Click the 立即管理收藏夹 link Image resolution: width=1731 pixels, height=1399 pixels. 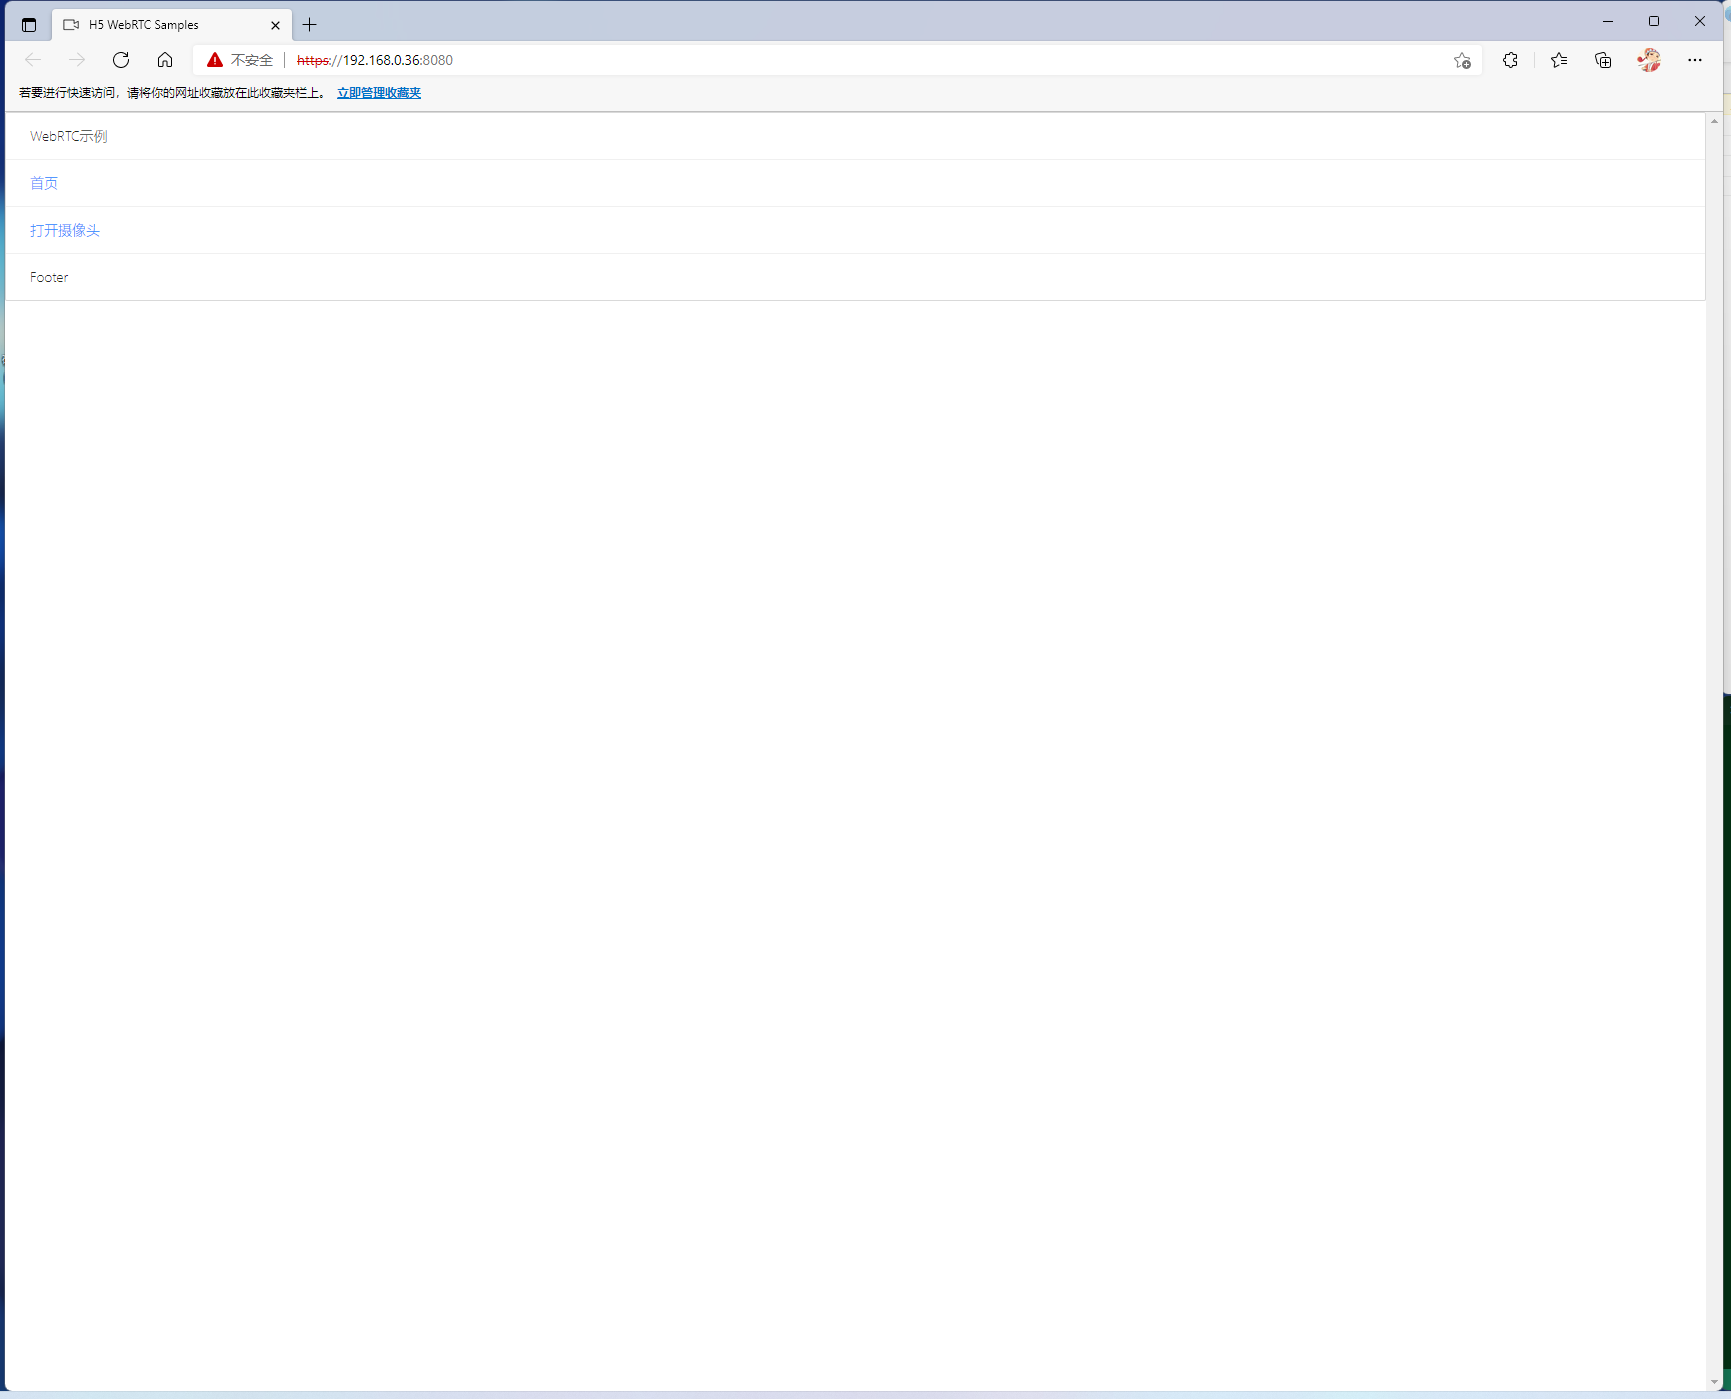click(x=379, y=93)
